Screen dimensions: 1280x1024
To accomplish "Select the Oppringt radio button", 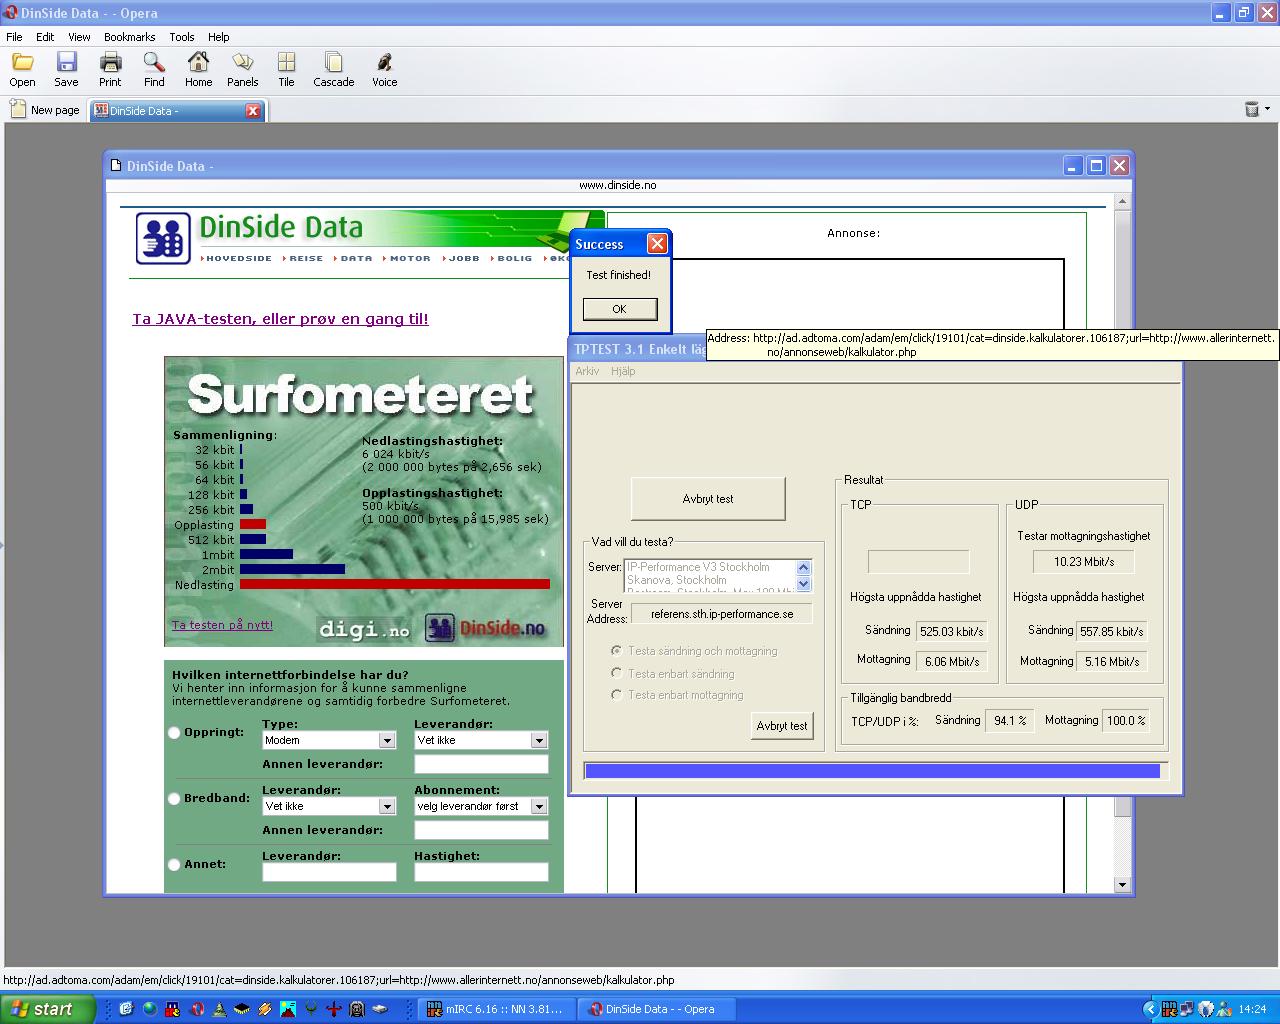I will tap(174, 733).
